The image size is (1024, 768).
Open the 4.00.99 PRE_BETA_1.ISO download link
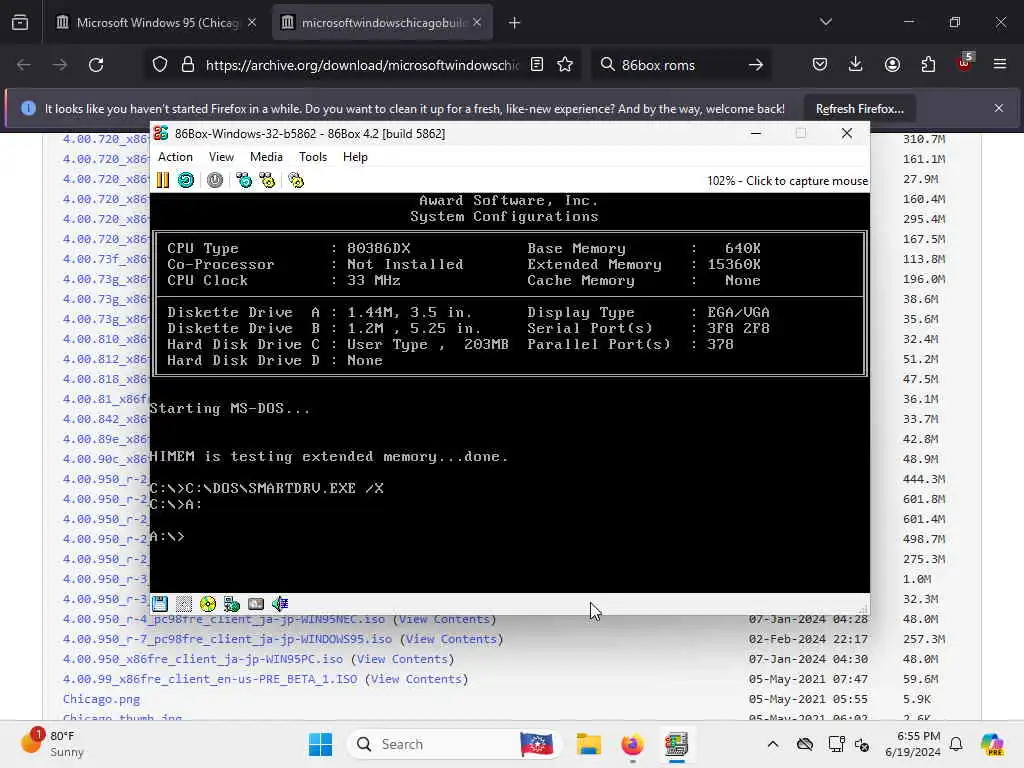tap(210, 679)
